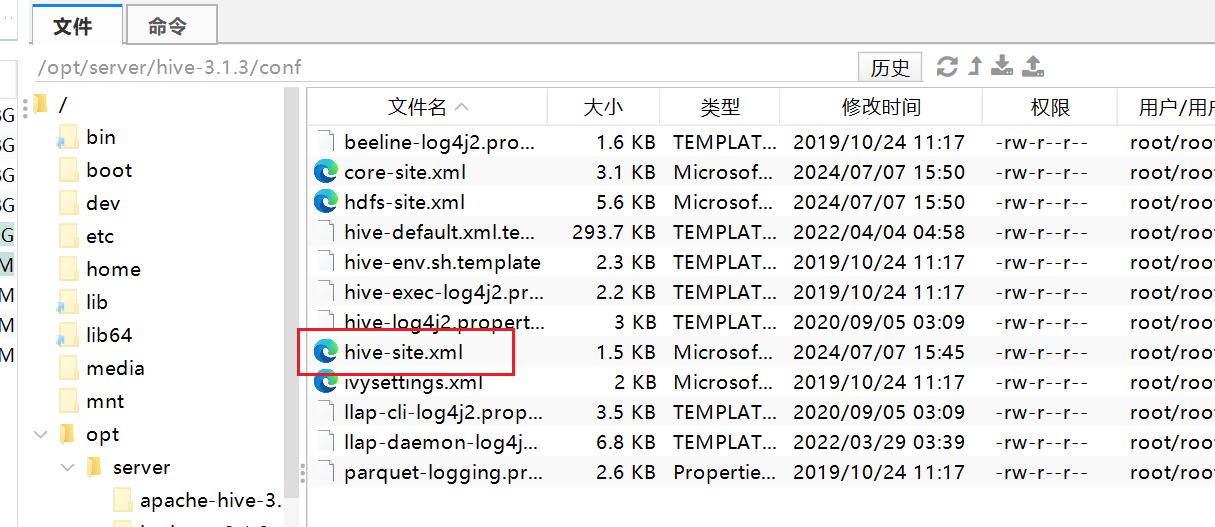1215x527 pixels.
Task: Select the server folder in tree
Action: click(x=141, y=467)
